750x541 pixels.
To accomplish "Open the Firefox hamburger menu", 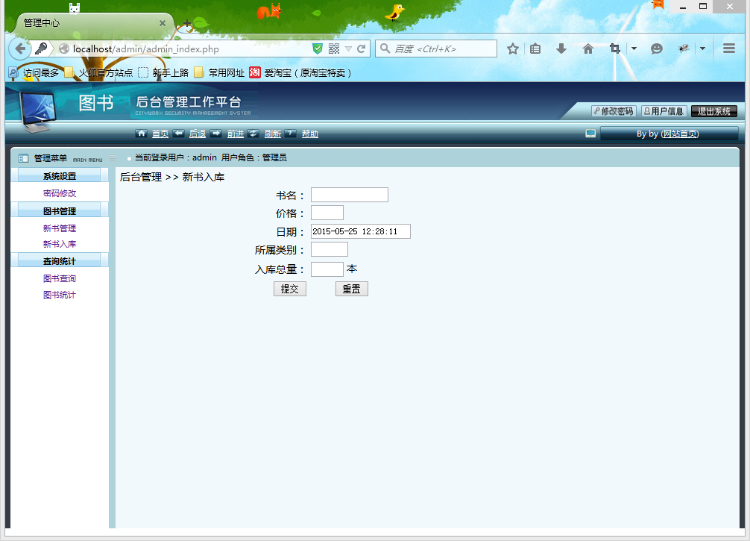I will point(728,48).
